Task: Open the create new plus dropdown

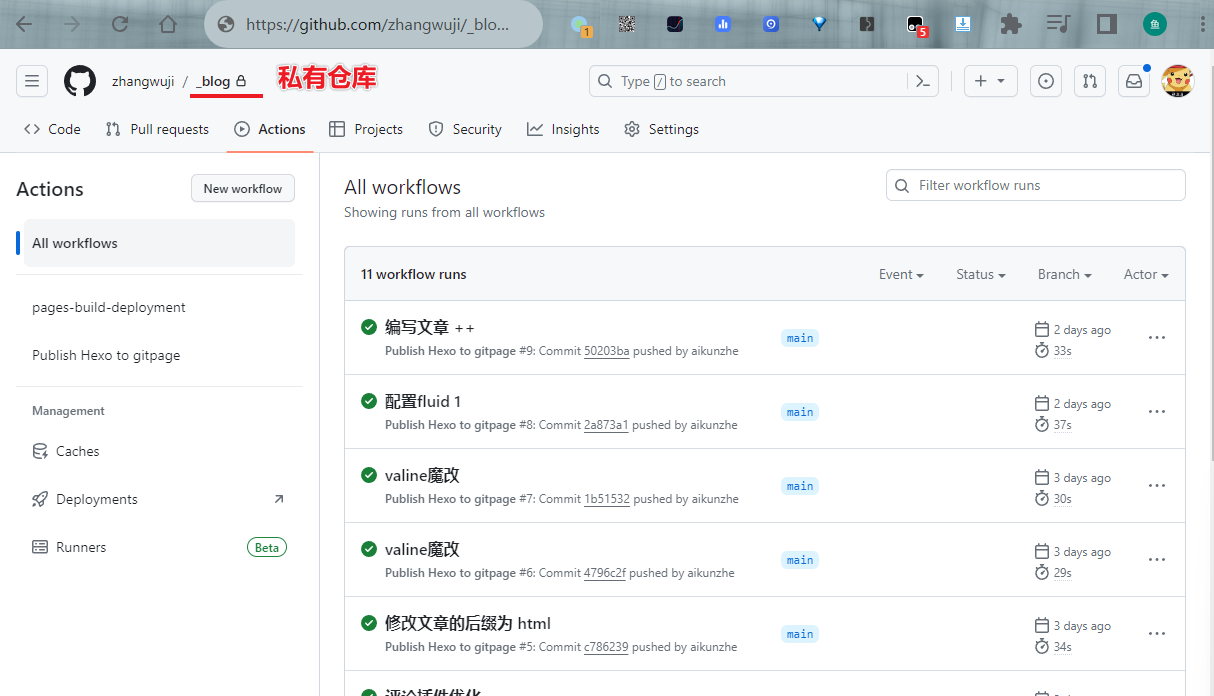Action: (x=990, y=81)
